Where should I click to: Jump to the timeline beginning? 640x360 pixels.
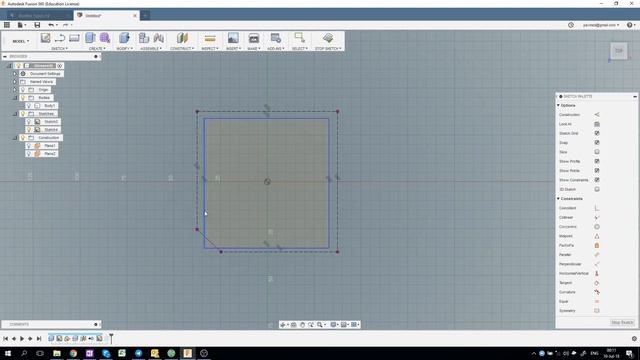pos(5,338)
